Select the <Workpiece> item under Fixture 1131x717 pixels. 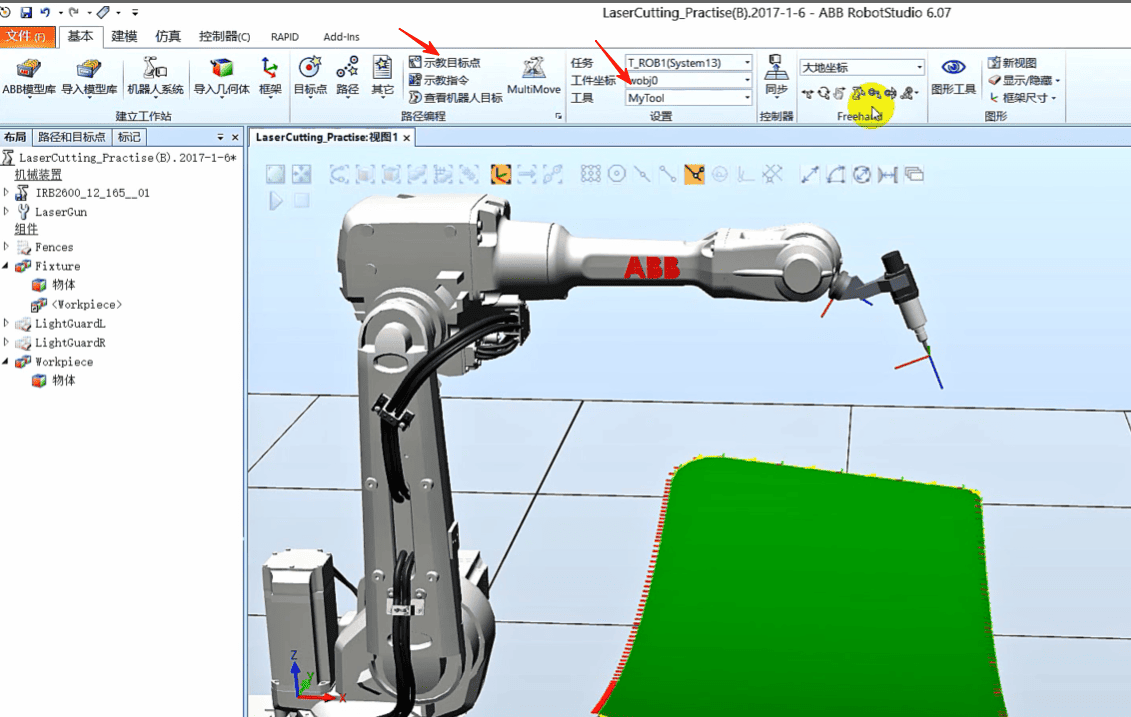coord(87,304)
